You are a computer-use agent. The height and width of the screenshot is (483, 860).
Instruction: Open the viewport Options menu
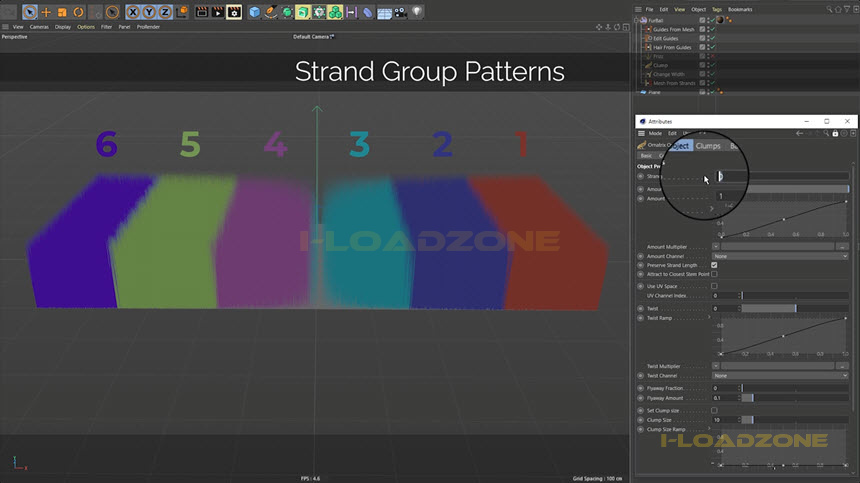[86, 27]
